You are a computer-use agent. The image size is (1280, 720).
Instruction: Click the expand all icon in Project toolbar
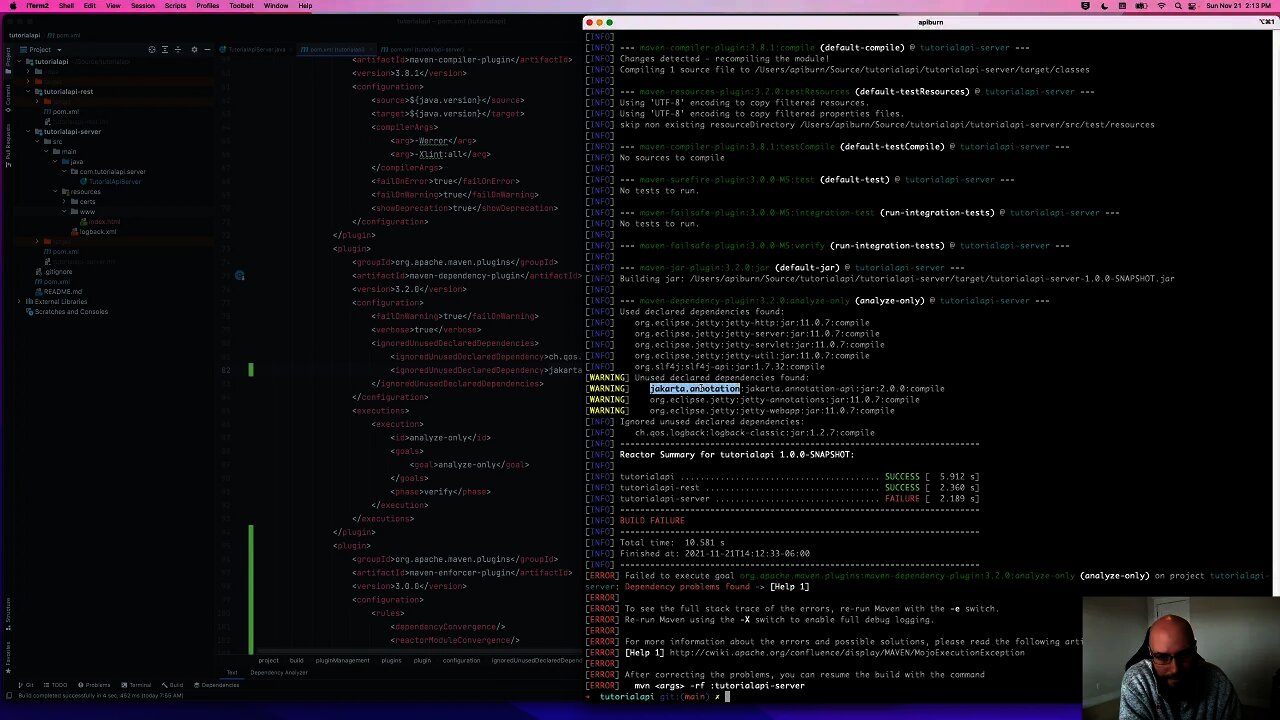coord(166,49)
